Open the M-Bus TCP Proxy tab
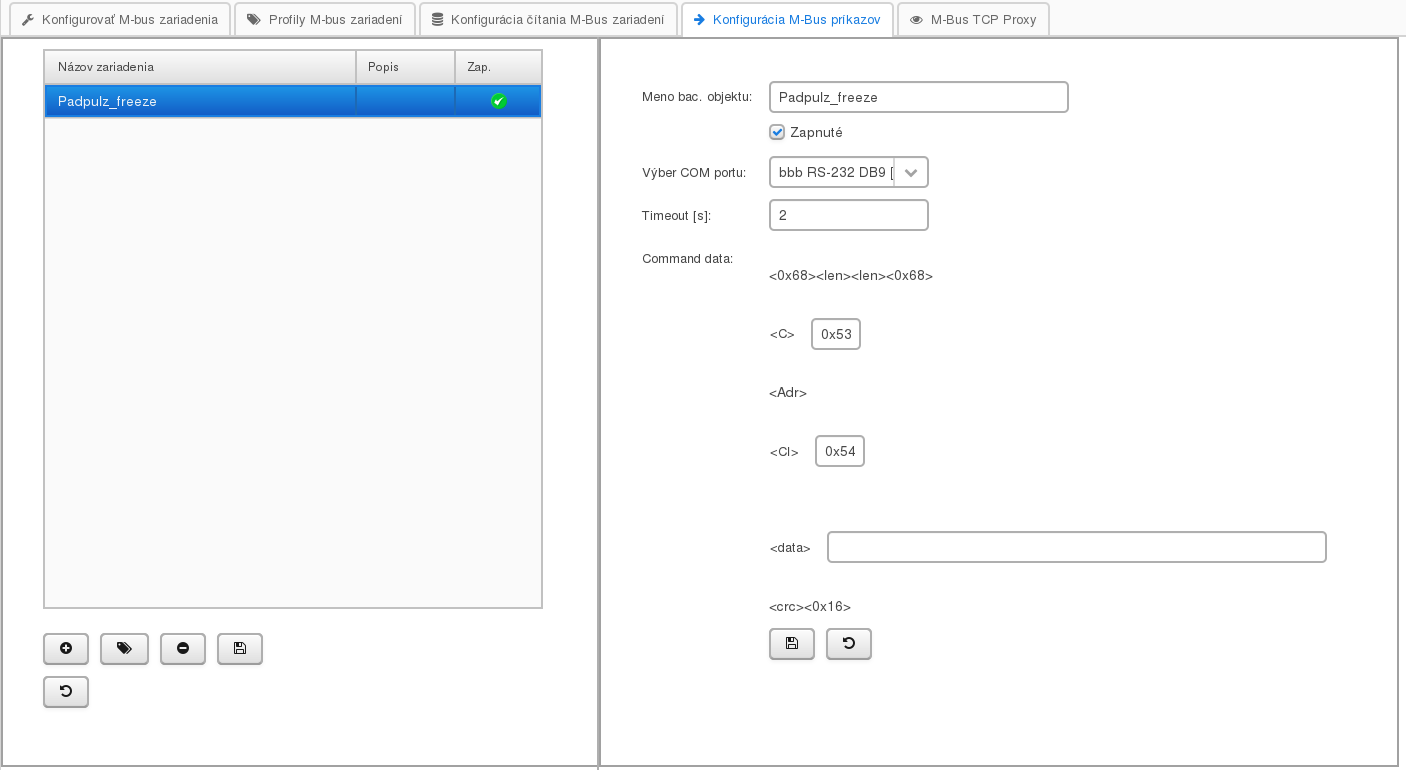Image resolution: width=1406 pixels, height=770 pixels. tap(973, 20)
